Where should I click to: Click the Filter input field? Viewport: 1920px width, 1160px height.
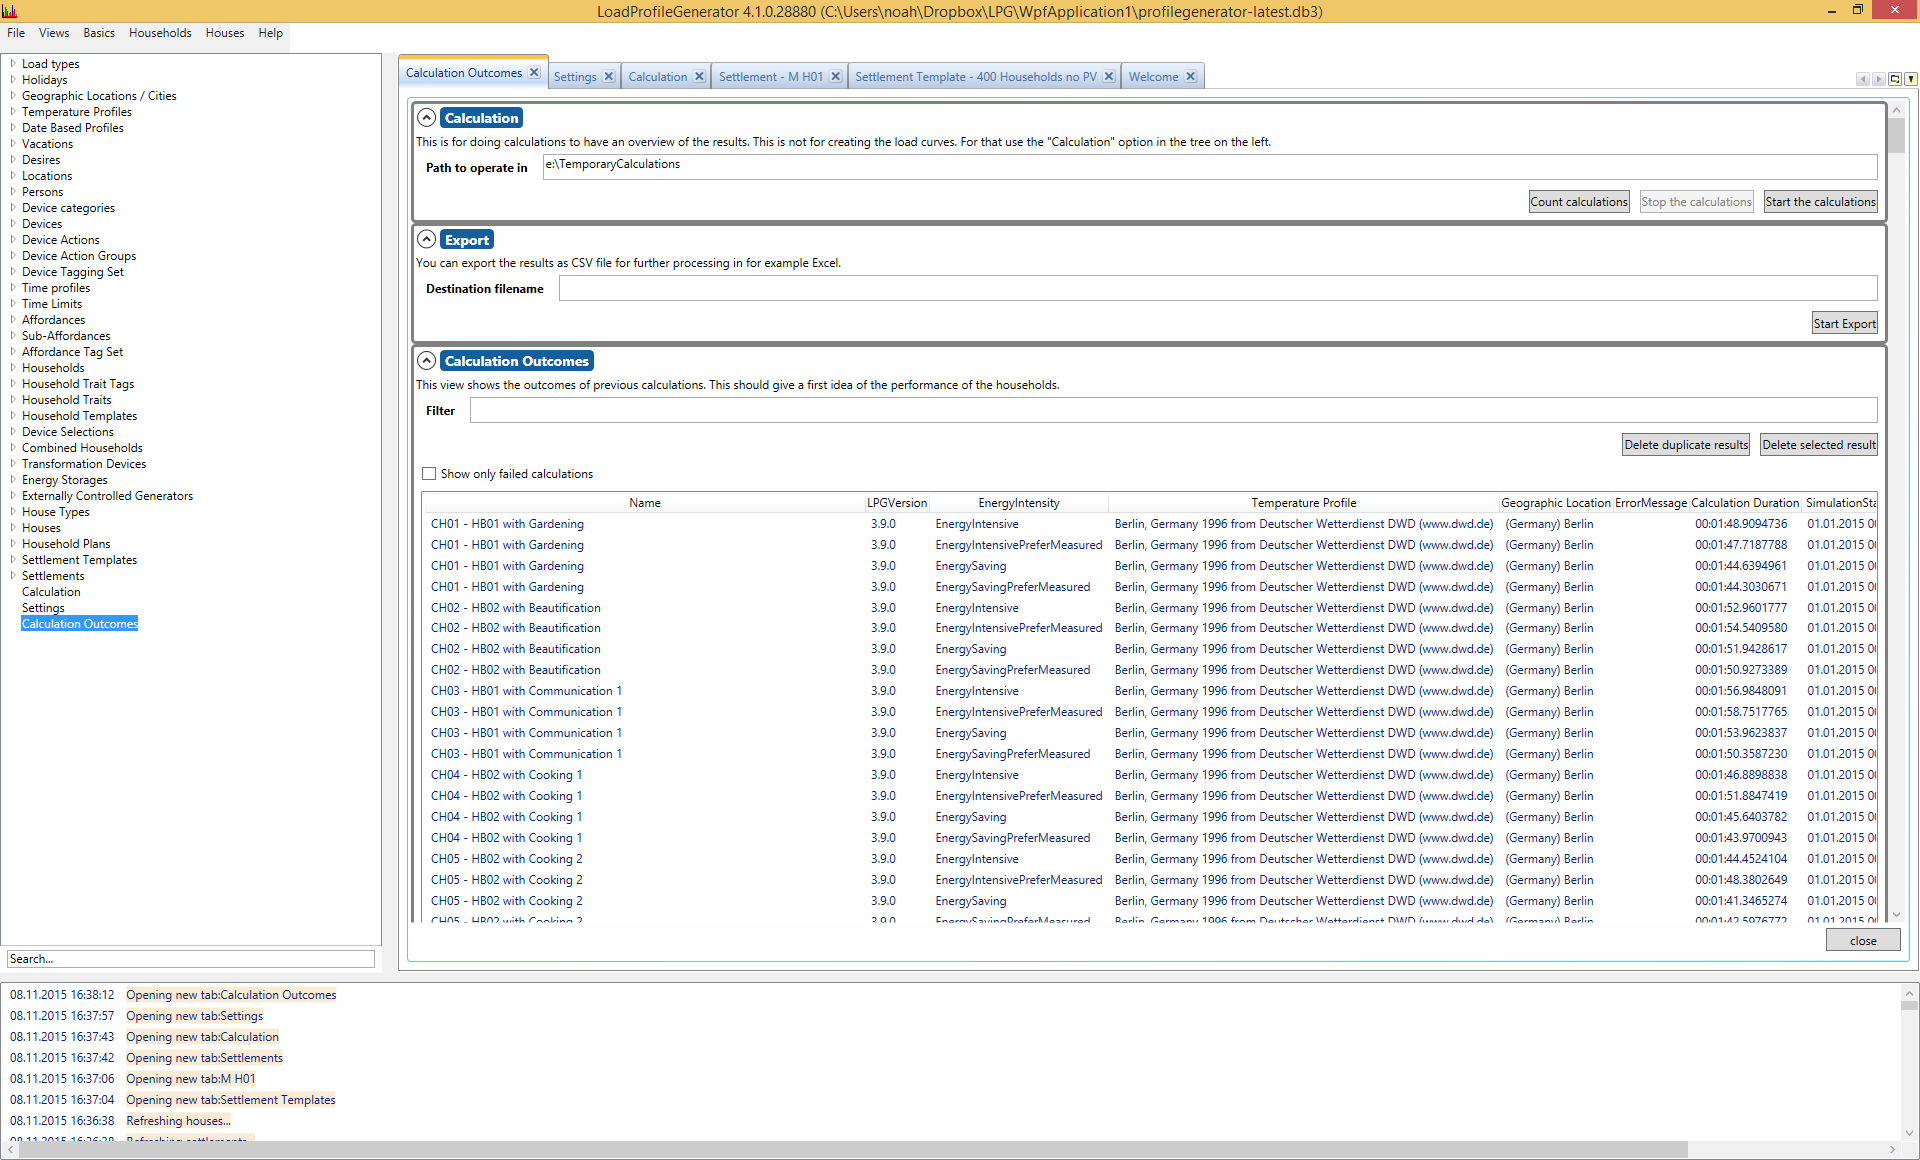tap(1173, 410)
